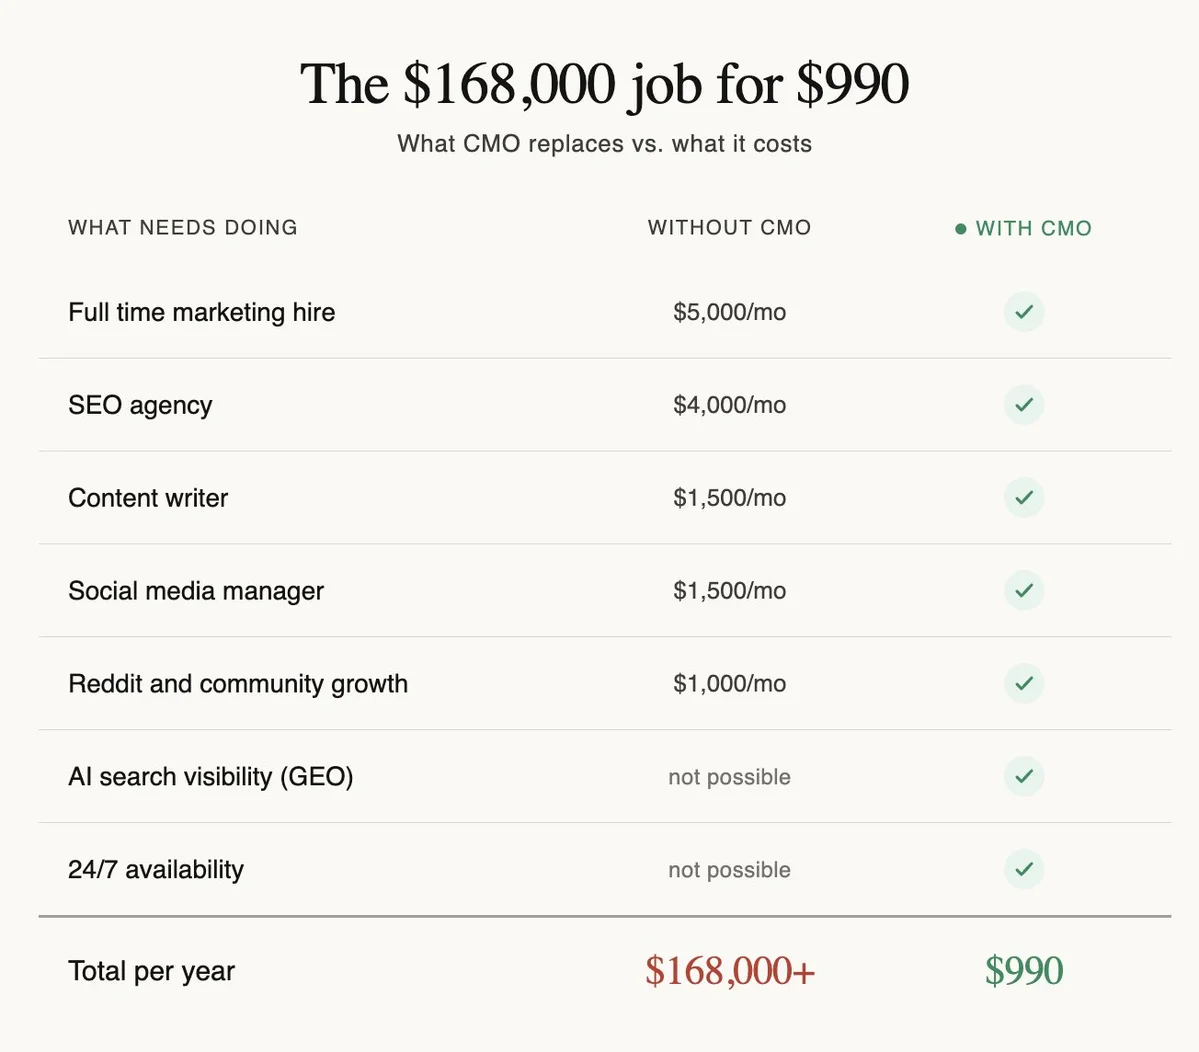The width and height of the screenshot is (1199, 1052).
Task: Click the Total per year label
Action: pos(151,971)
